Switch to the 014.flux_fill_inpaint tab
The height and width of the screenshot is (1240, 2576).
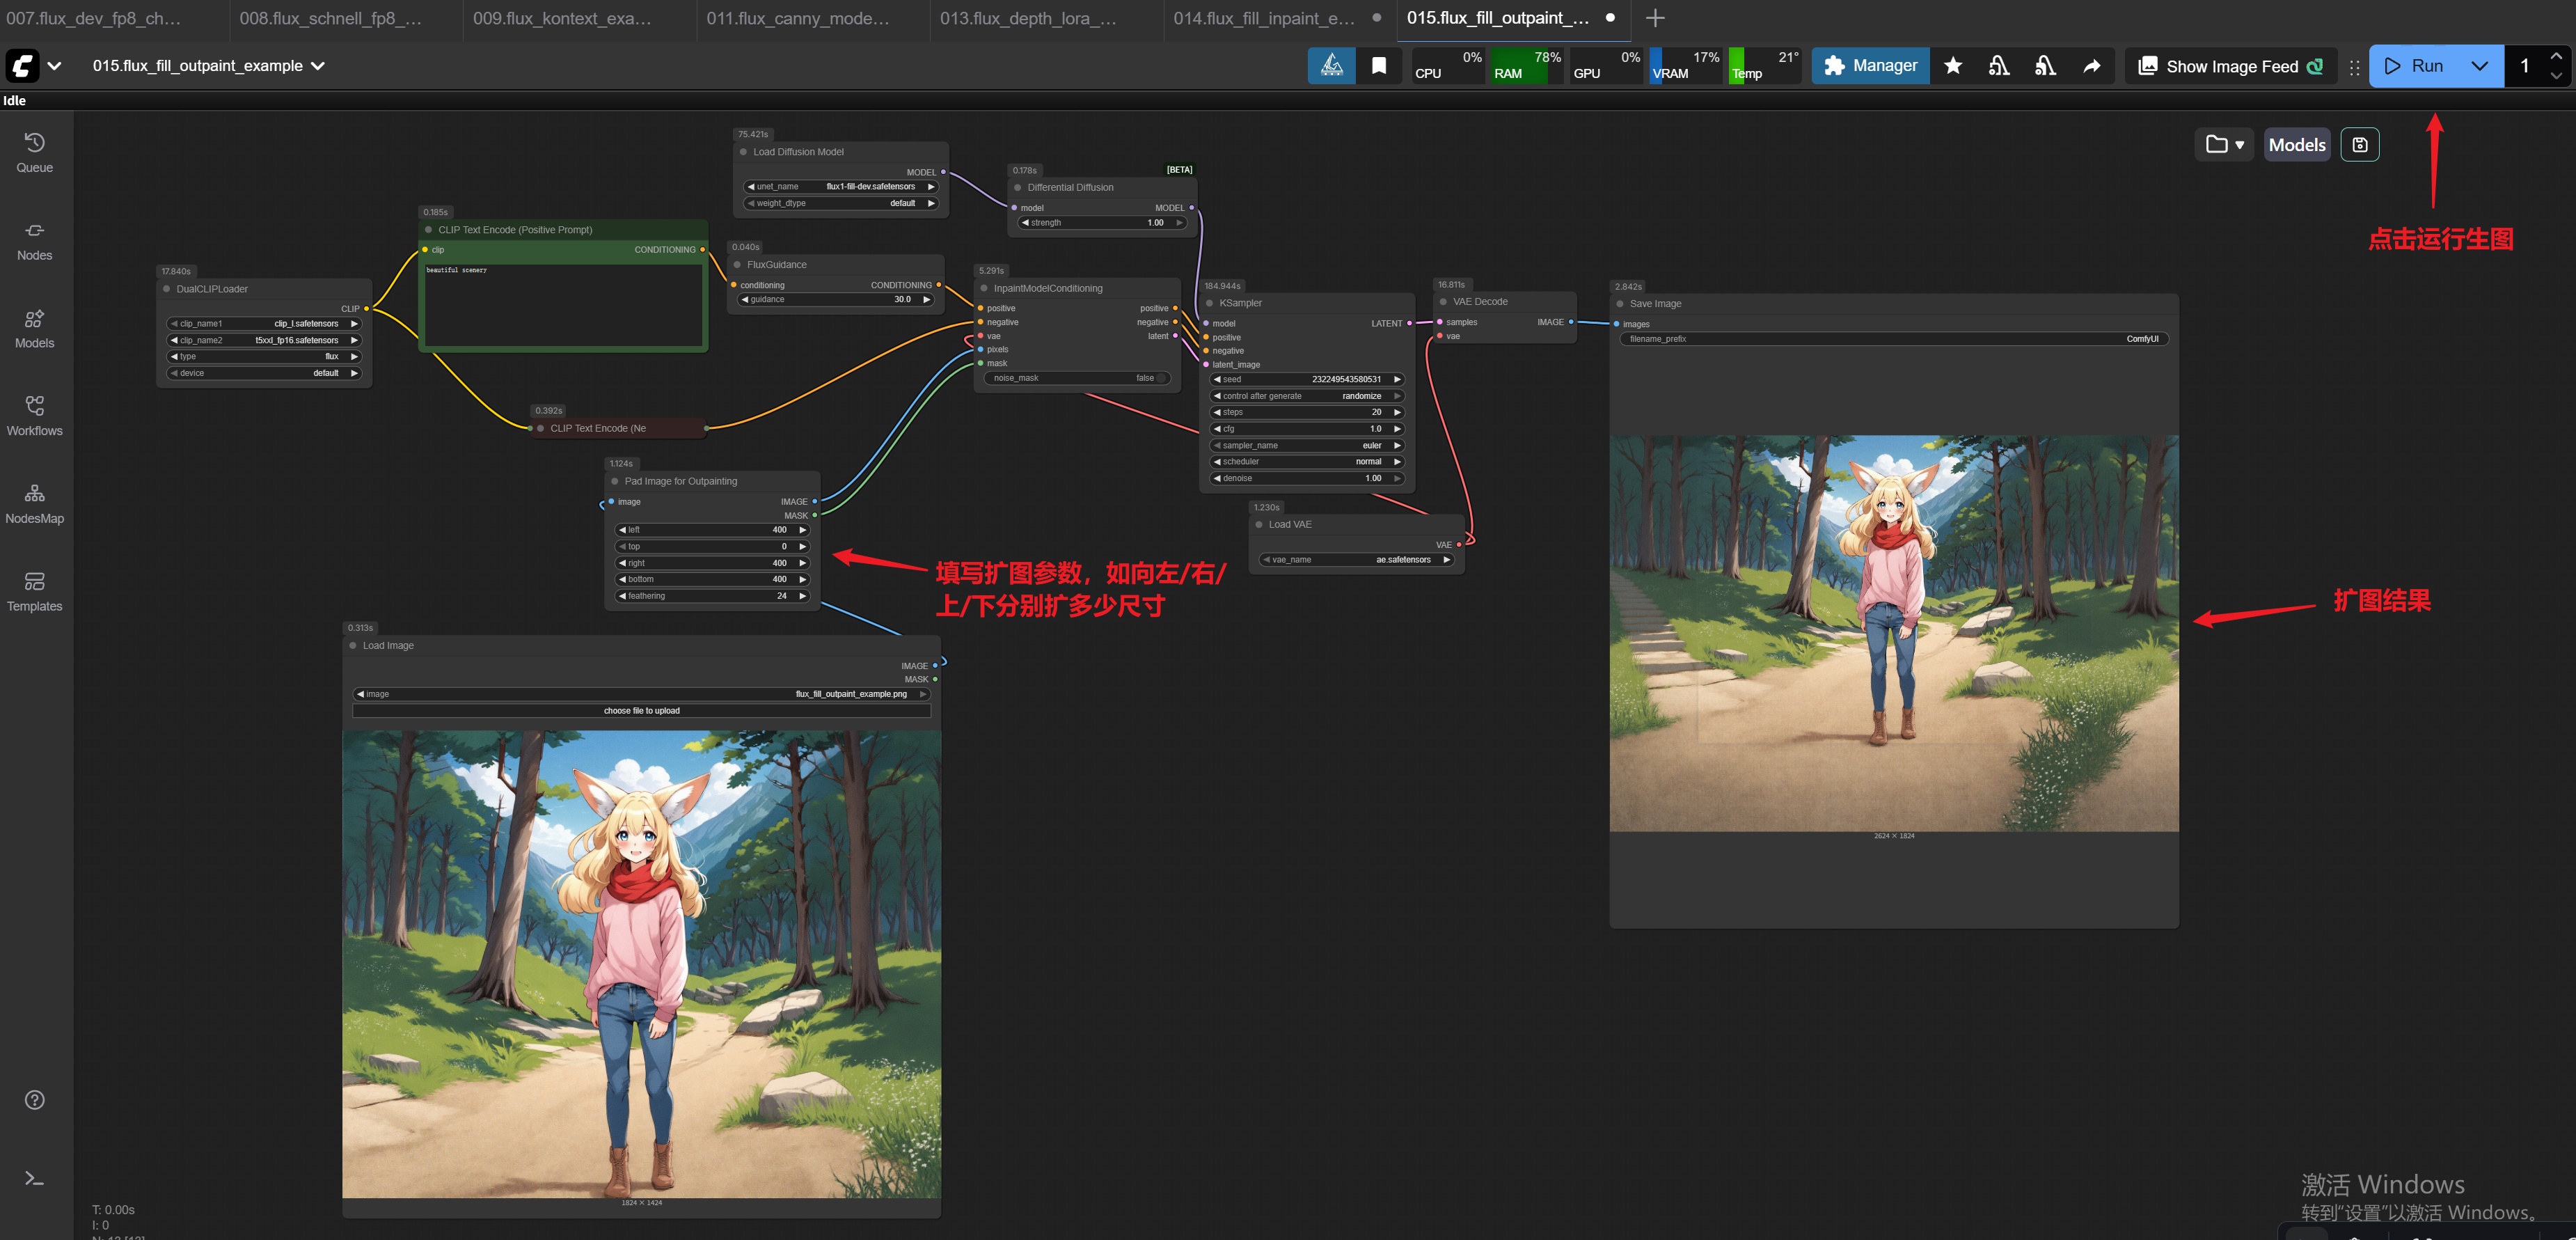(x=1264, y=18)
